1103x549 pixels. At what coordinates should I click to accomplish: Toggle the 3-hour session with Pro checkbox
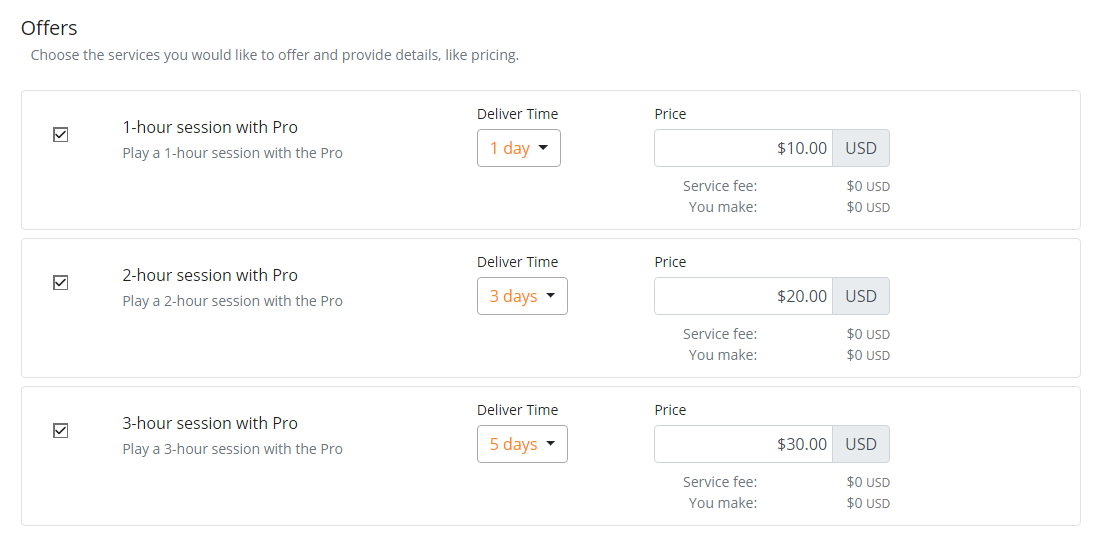tap(60, 431)
